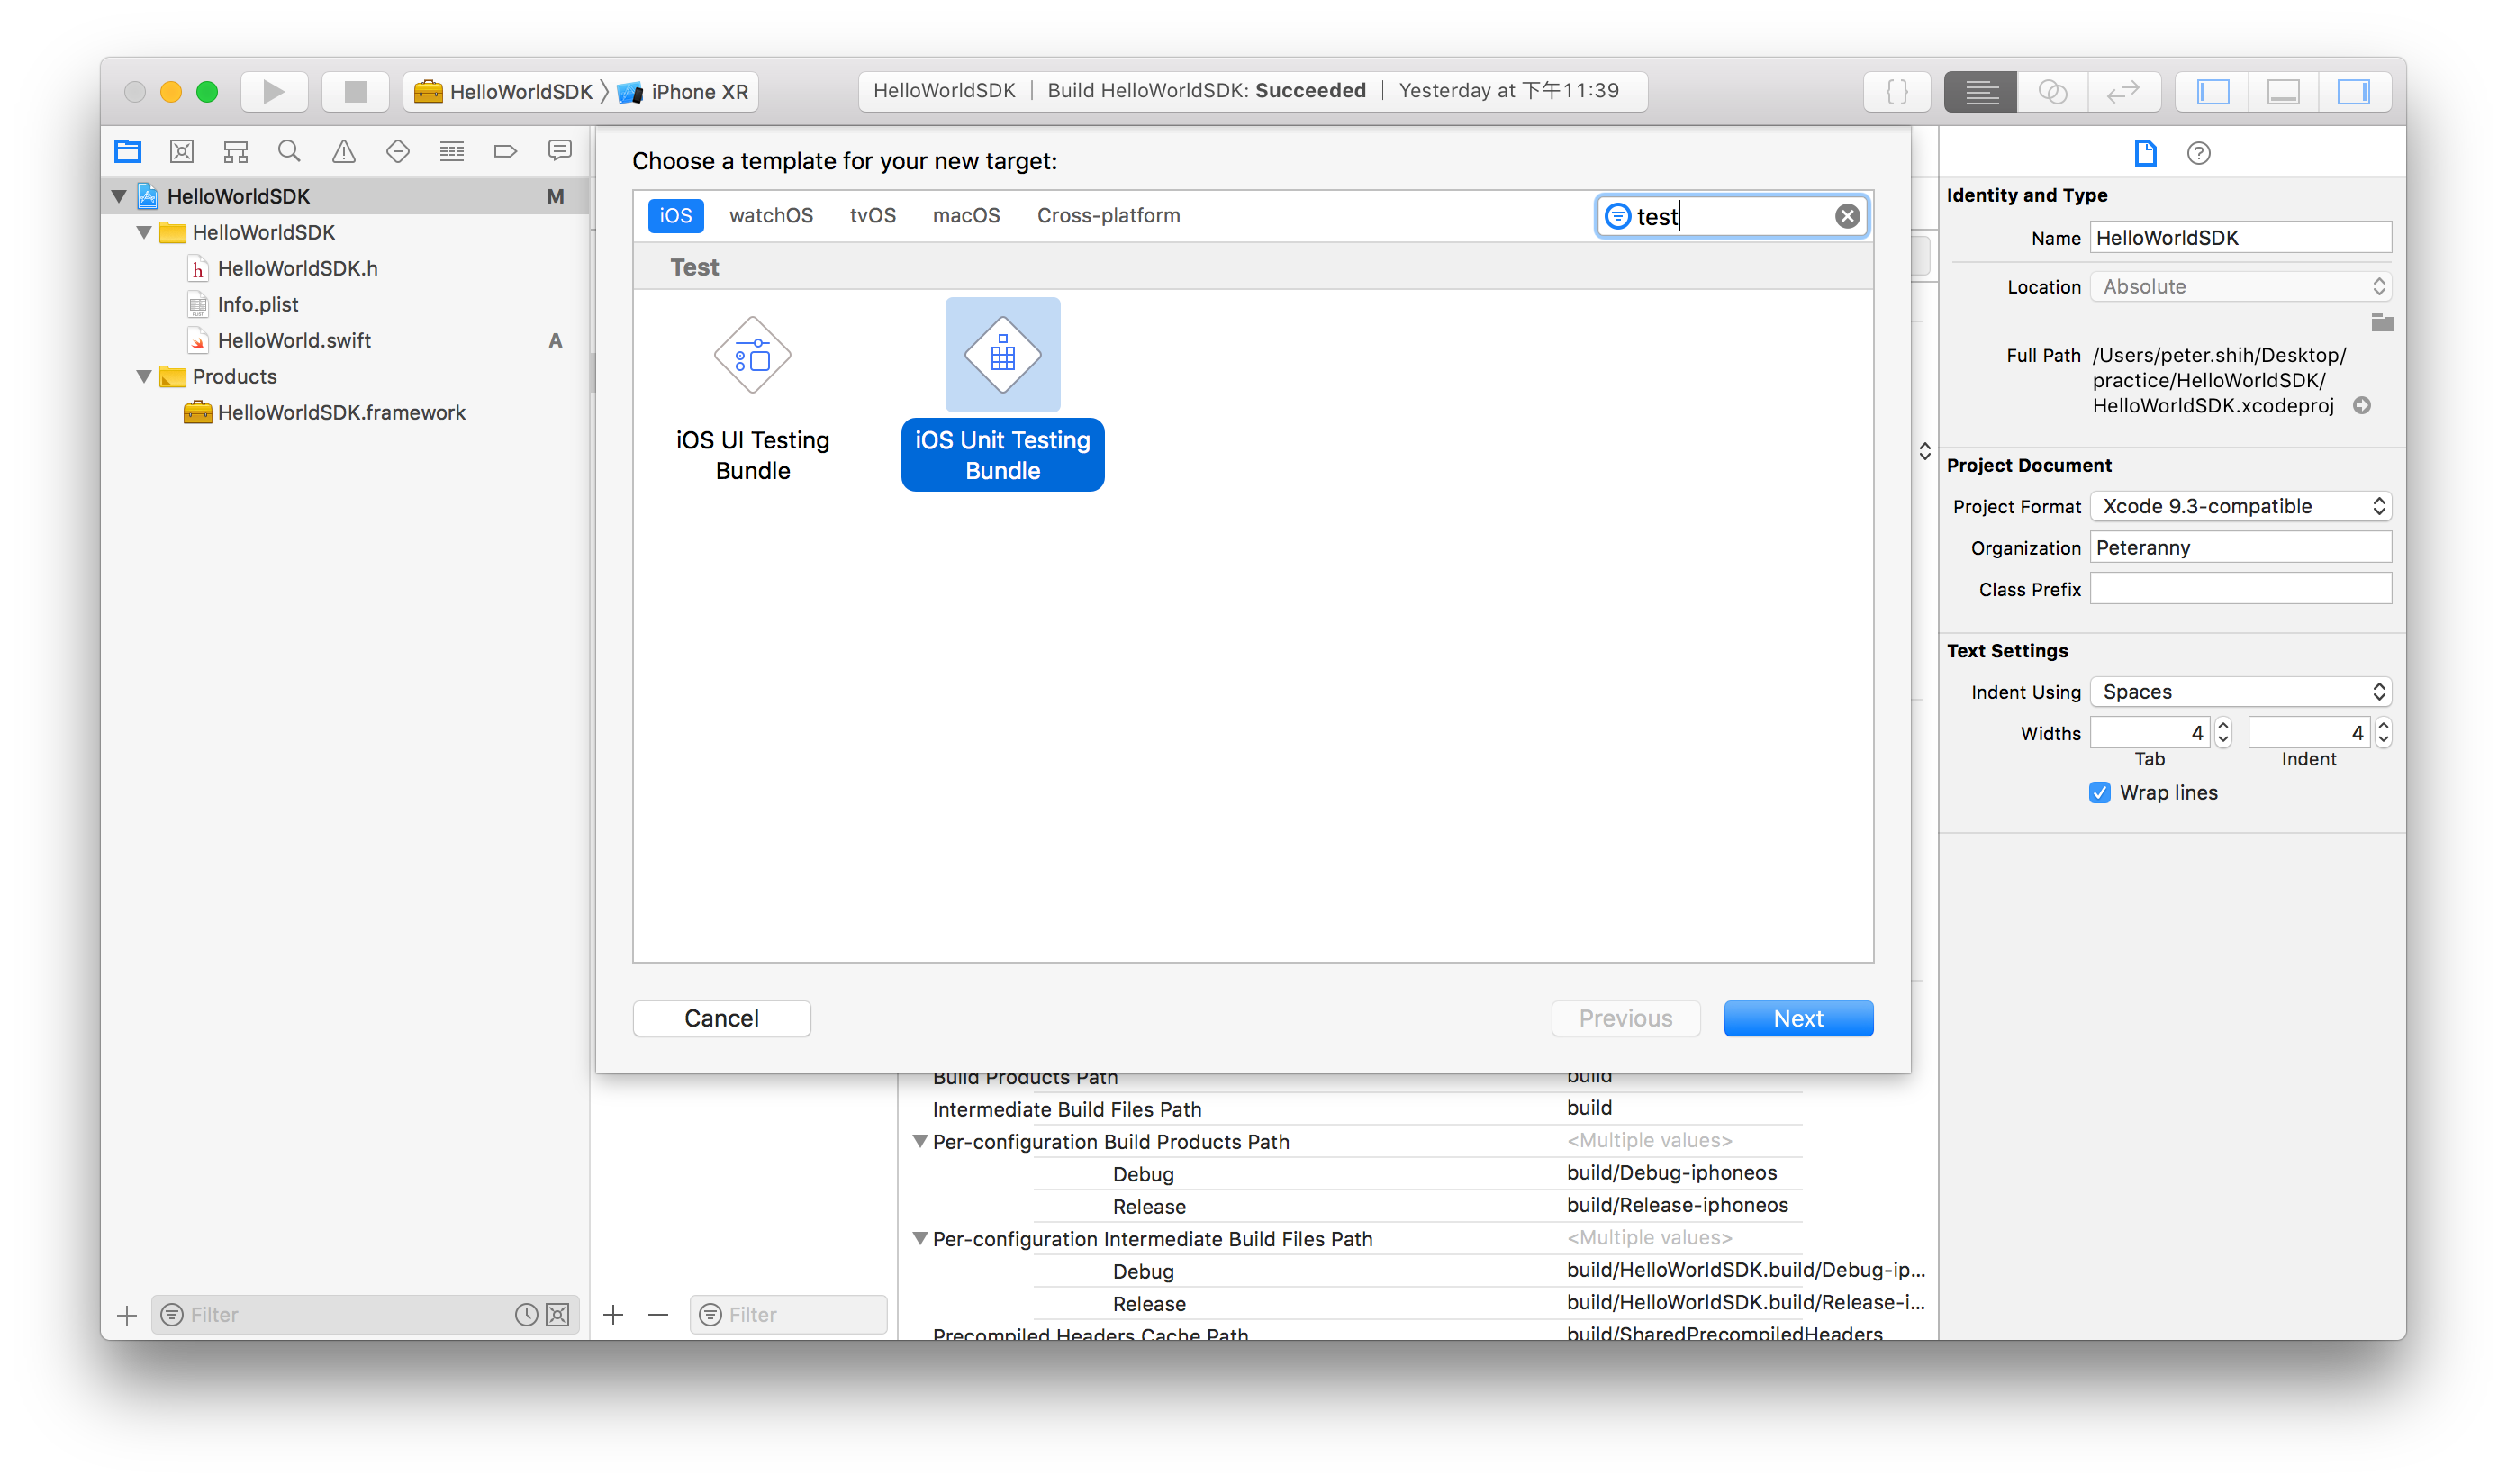Open the Report navigator speech bubble icon

[x=560, y=151]
